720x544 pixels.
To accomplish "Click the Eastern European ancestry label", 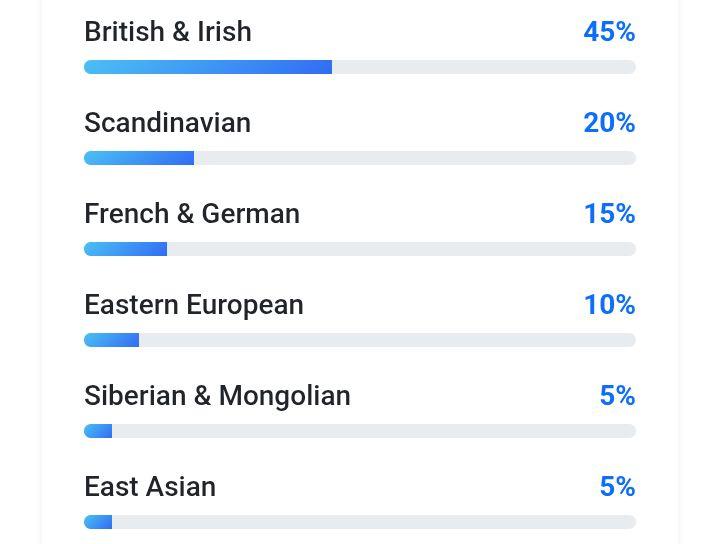I will pos(193,305).
